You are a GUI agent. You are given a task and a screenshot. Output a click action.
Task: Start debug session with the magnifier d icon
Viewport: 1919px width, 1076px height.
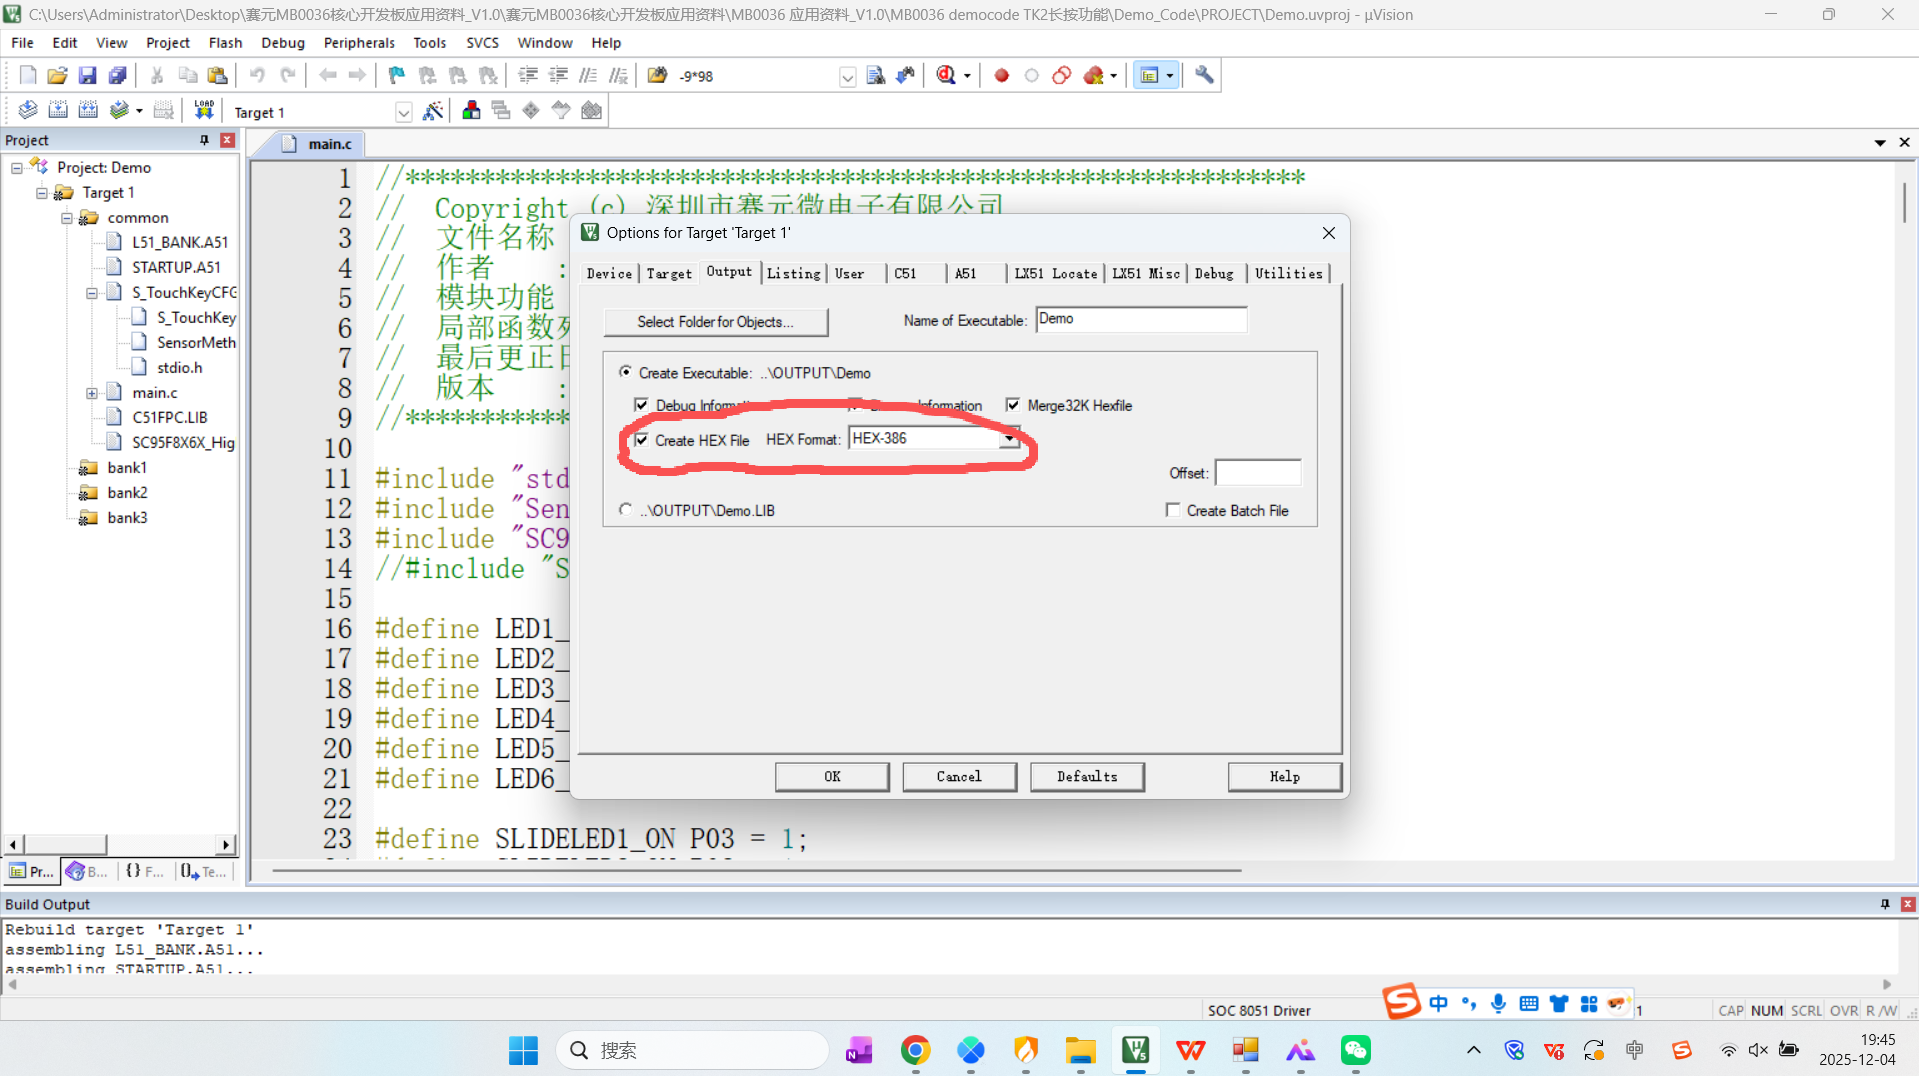point(946,75)
